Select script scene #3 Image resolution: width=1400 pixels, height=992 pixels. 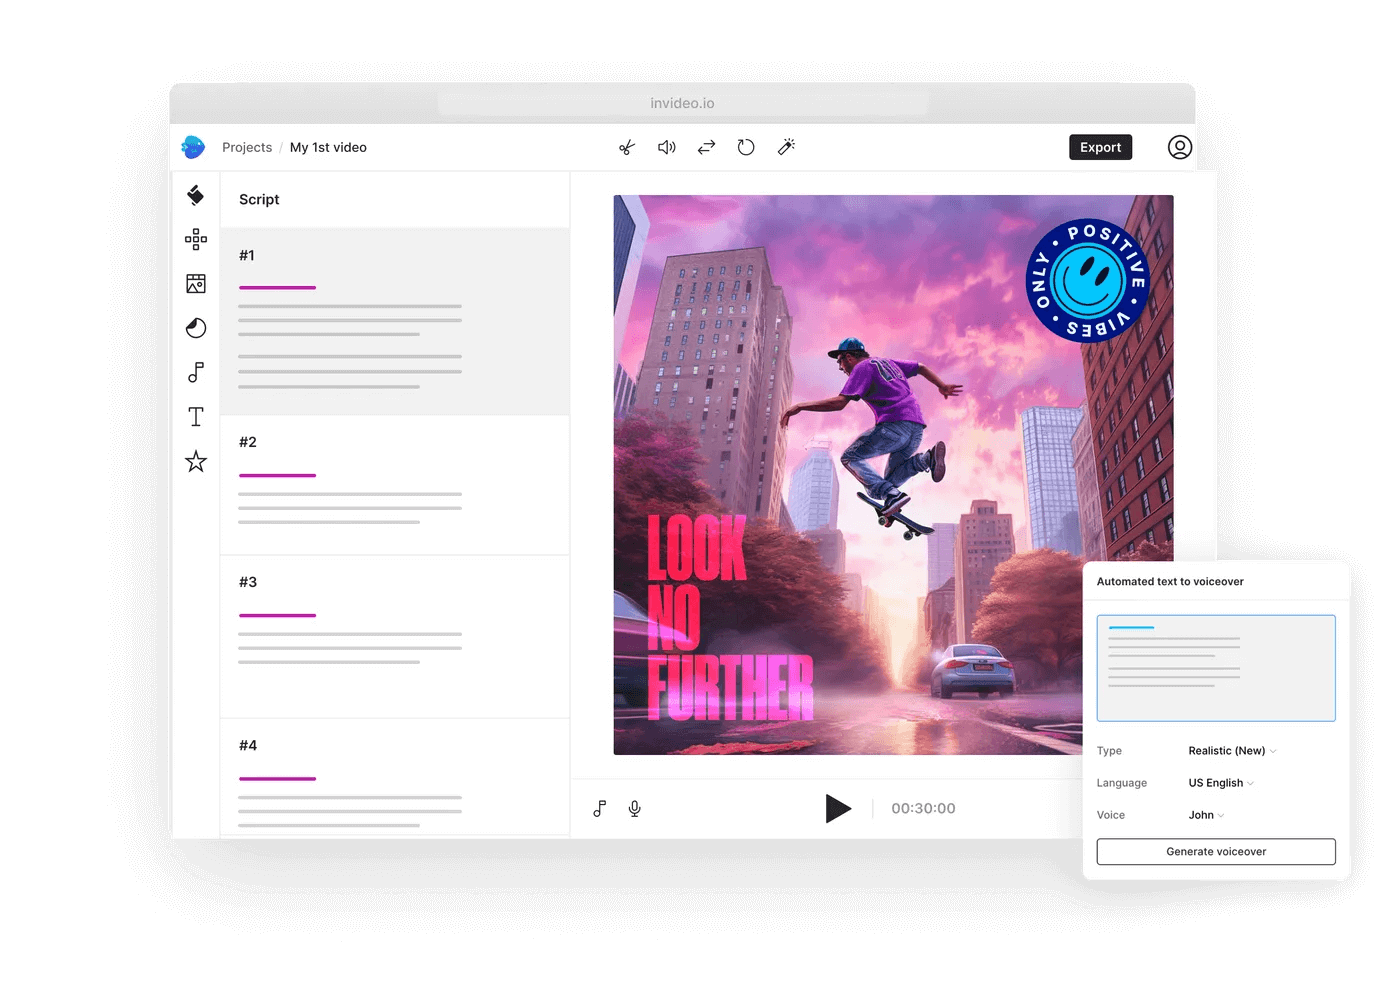point(395,637)
